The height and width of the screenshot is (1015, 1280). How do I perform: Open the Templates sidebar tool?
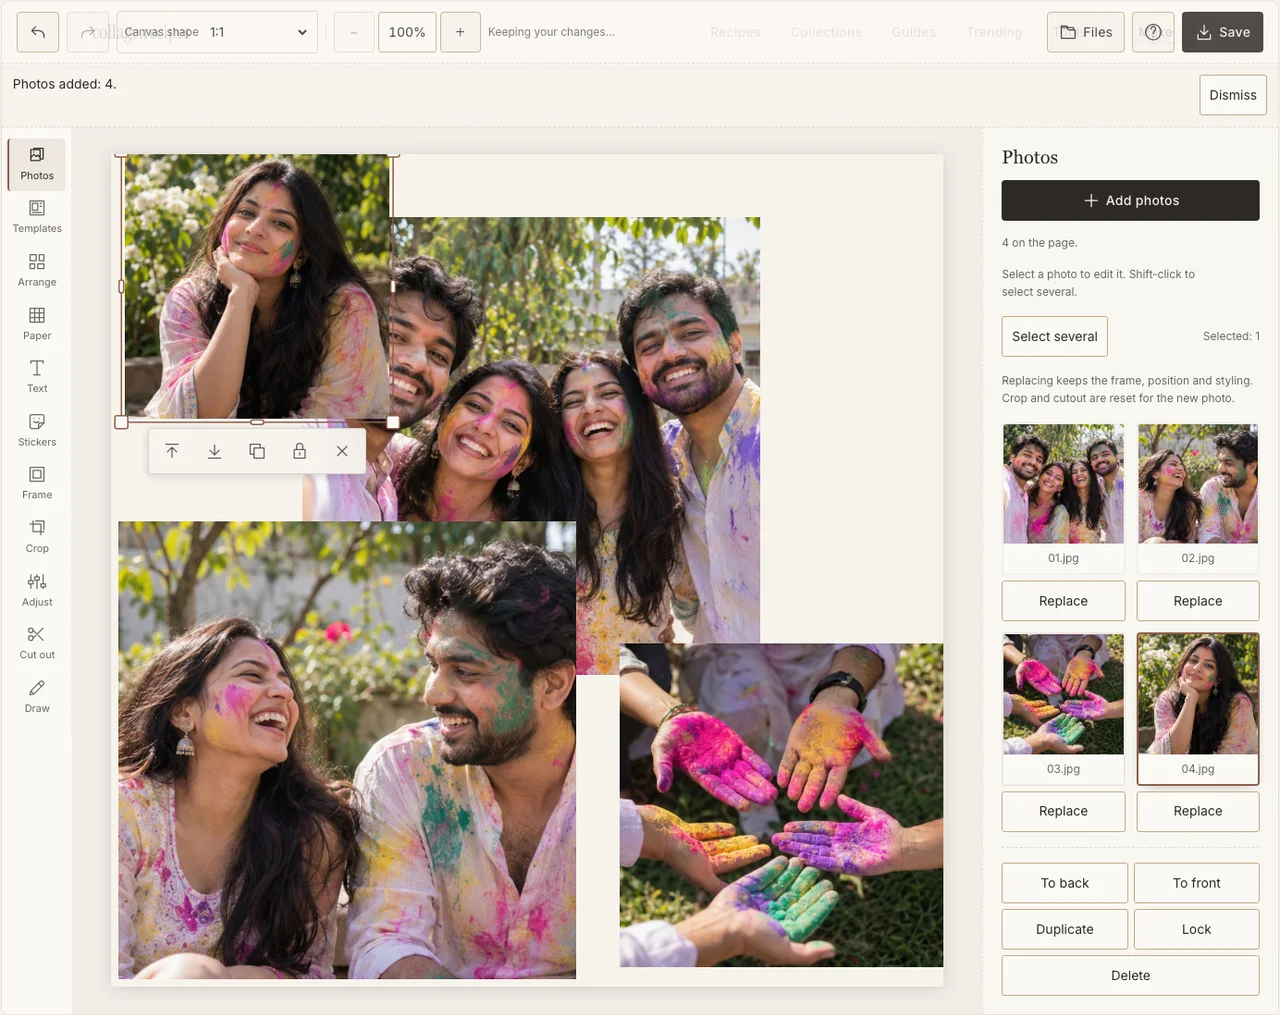coord(37,217)
